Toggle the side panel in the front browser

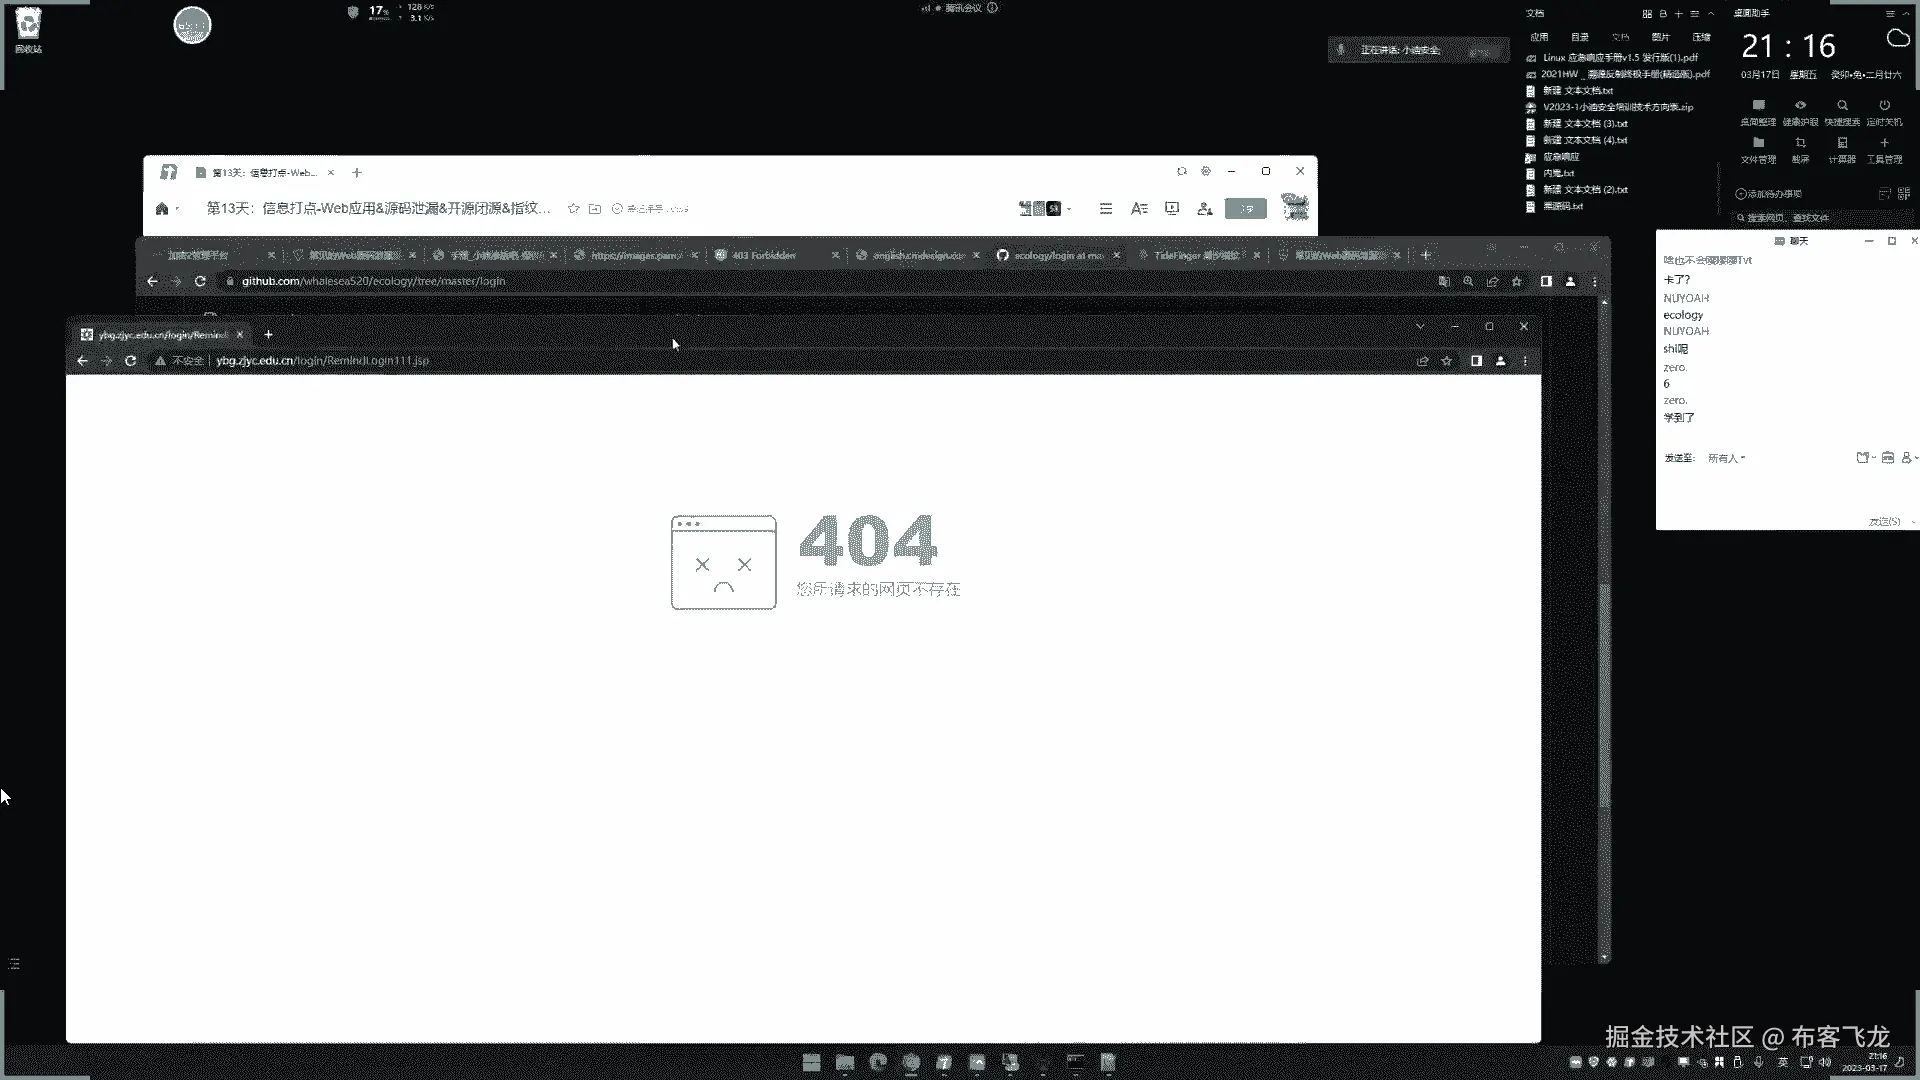click(x=1476, y=361)
